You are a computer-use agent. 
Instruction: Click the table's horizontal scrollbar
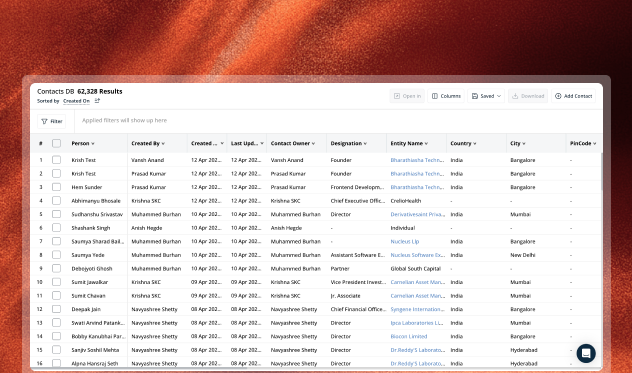[139, 368]
